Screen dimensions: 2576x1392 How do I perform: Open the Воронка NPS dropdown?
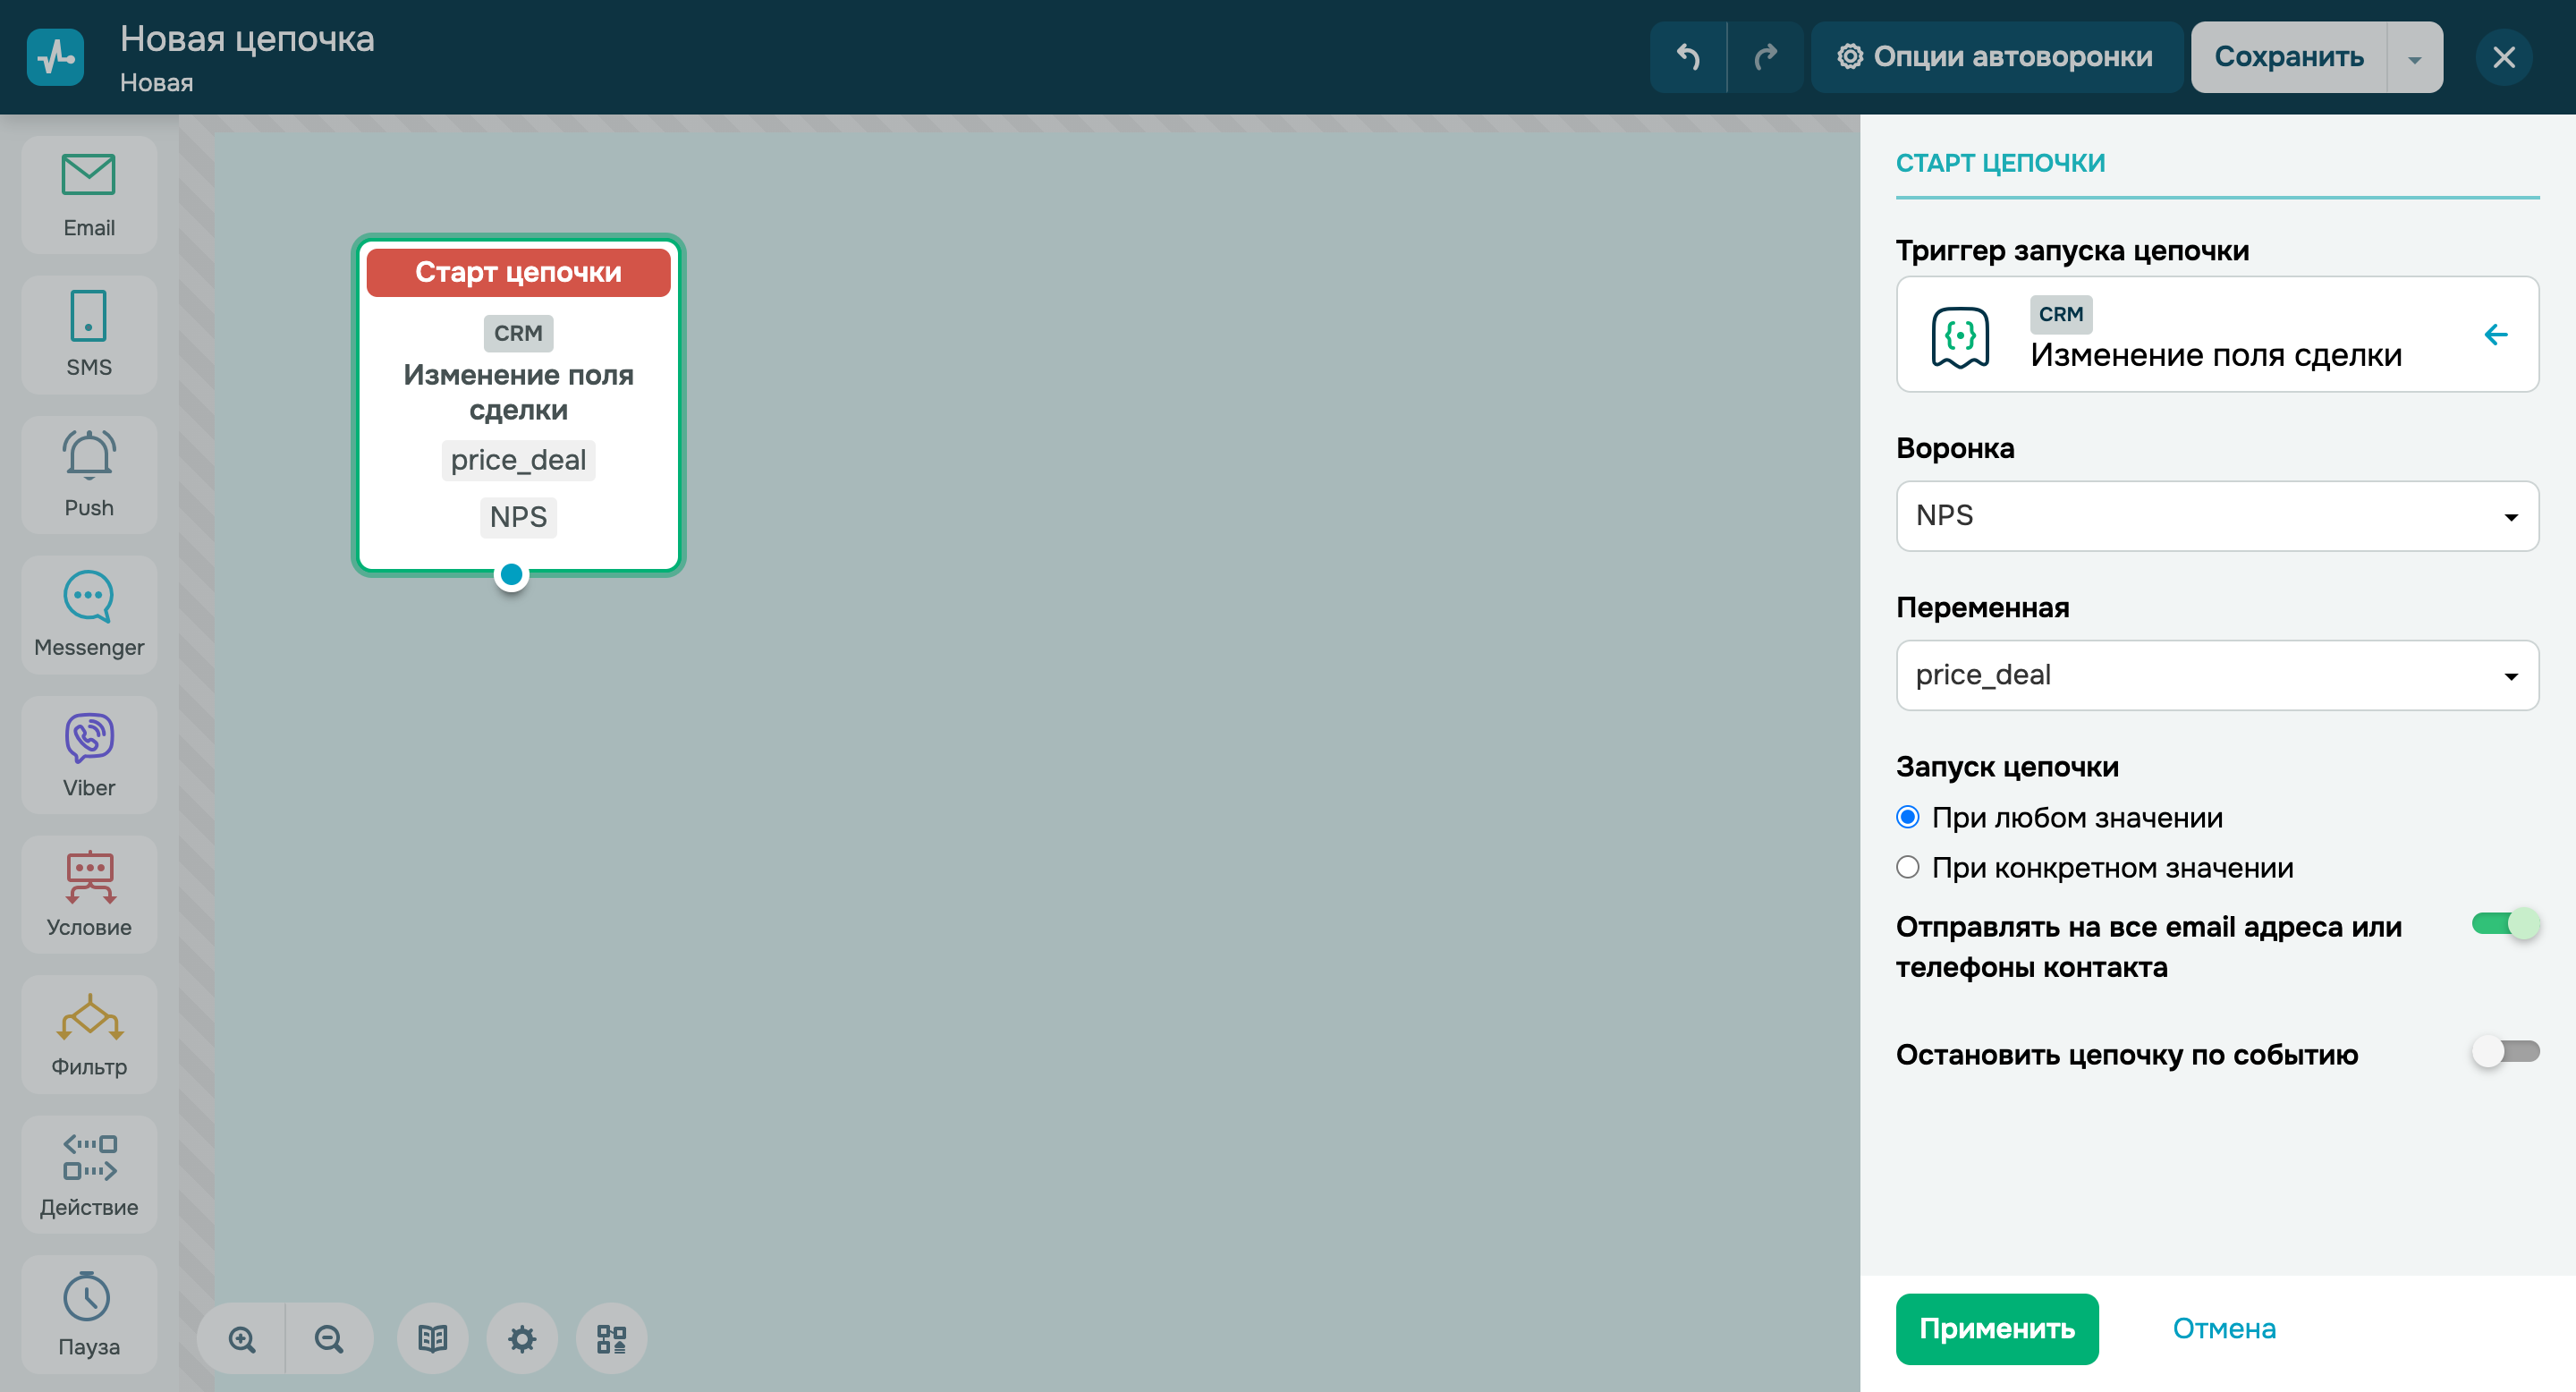tap(2216, 516)
